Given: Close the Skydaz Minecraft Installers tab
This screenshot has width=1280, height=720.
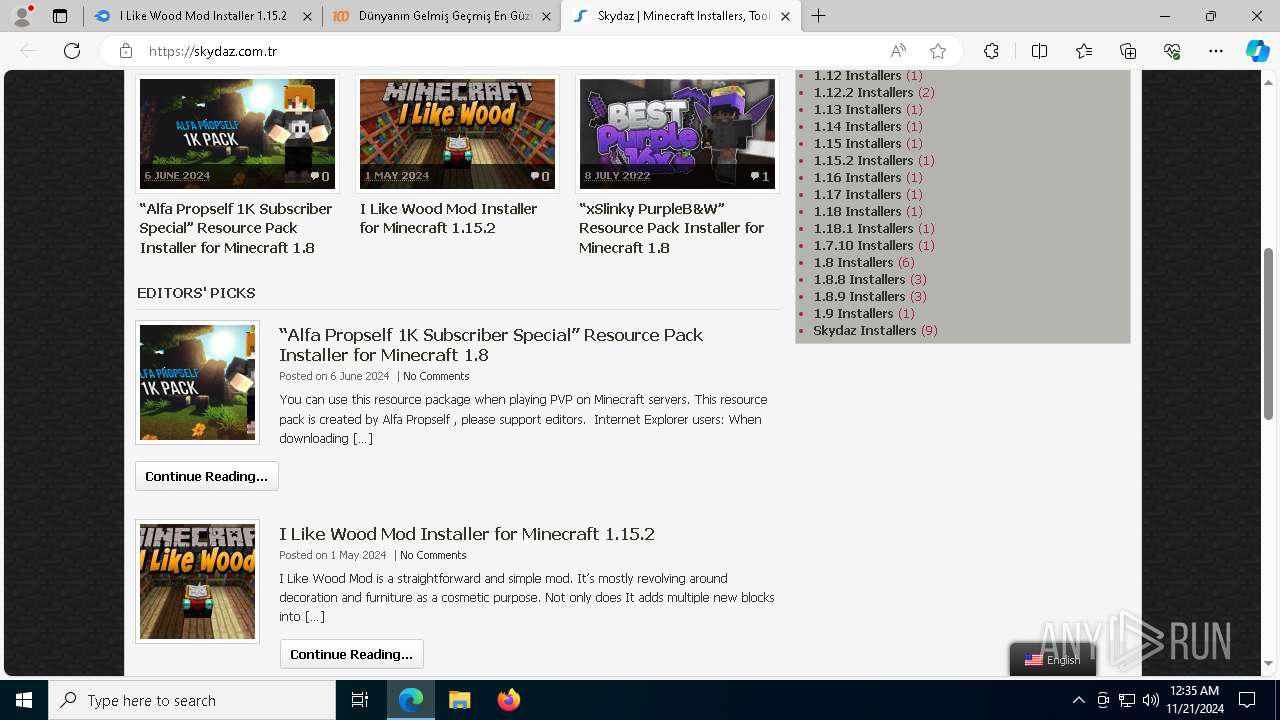Looking at the screenshot, I should click(x=785, y=16).
